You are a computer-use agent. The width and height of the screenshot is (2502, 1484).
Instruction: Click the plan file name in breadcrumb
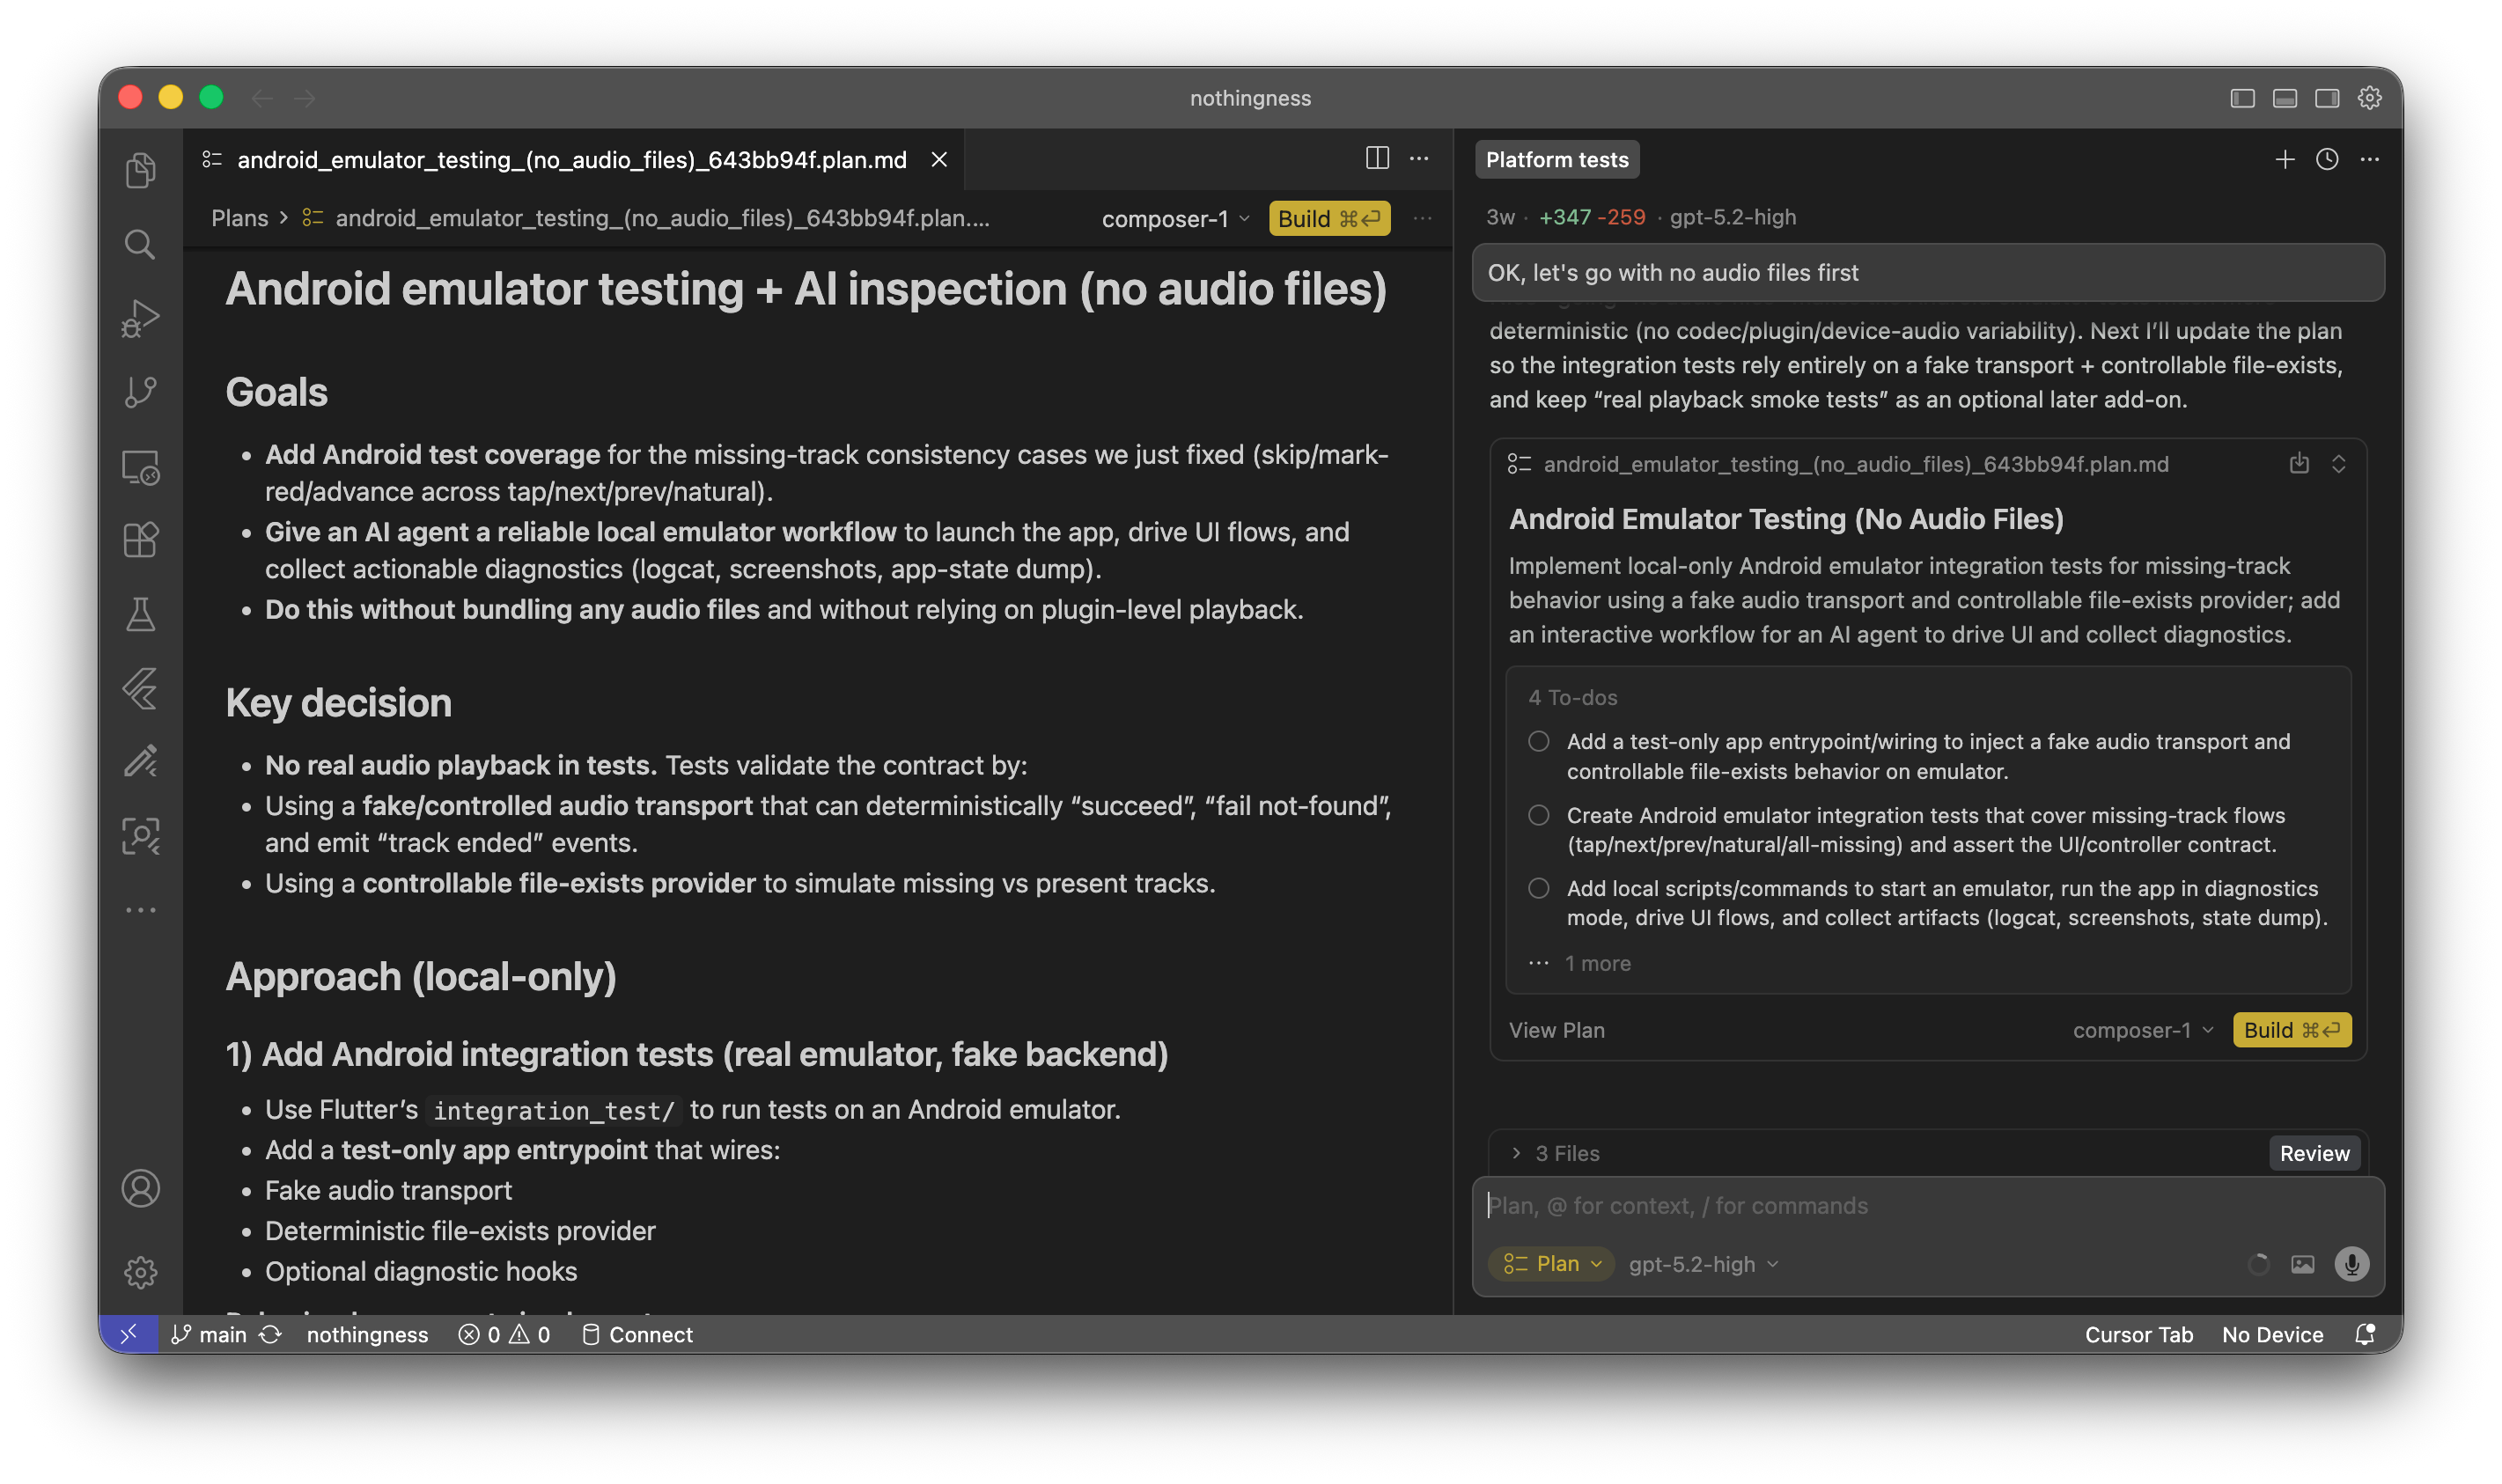click(662, 218)
